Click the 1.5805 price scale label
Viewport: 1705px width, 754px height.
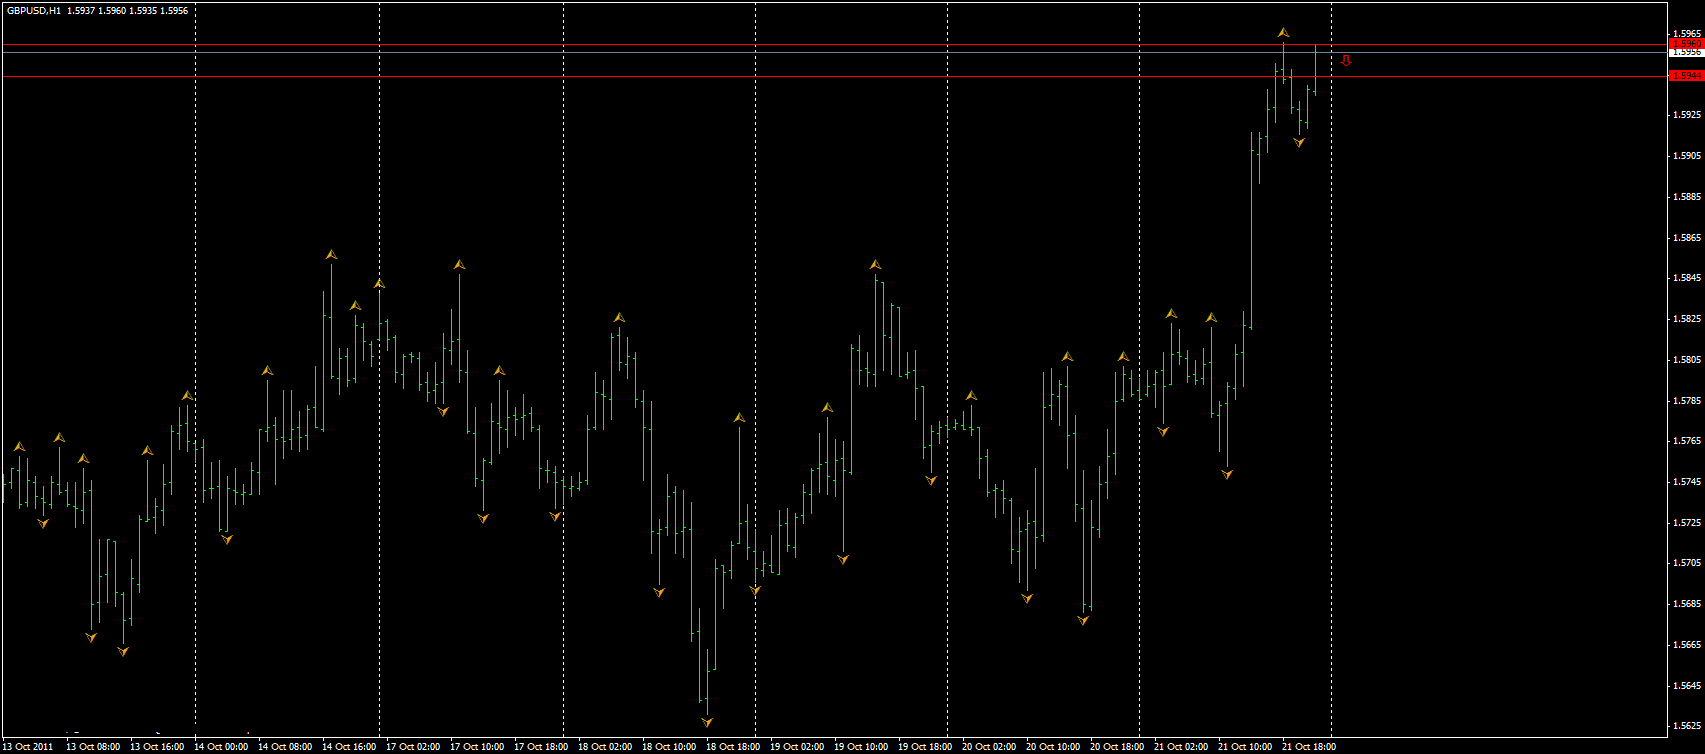tap(1686, 360)
